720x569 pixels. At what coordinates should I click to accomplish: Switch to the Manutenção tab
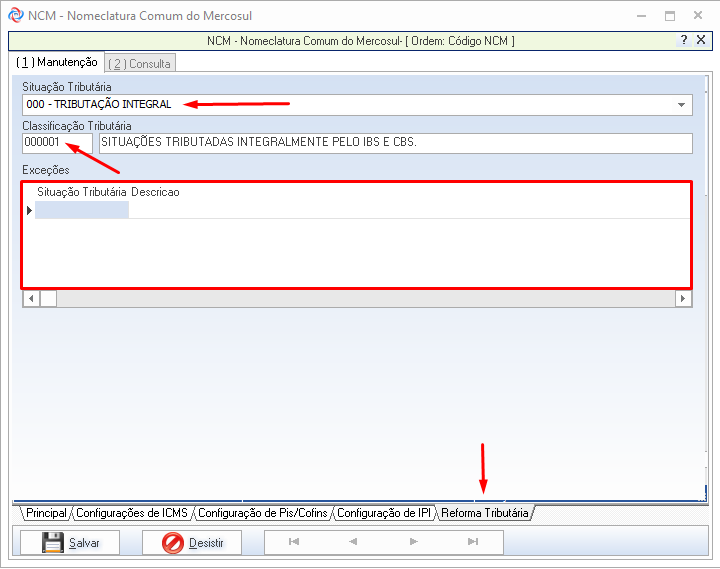point(57,63)
